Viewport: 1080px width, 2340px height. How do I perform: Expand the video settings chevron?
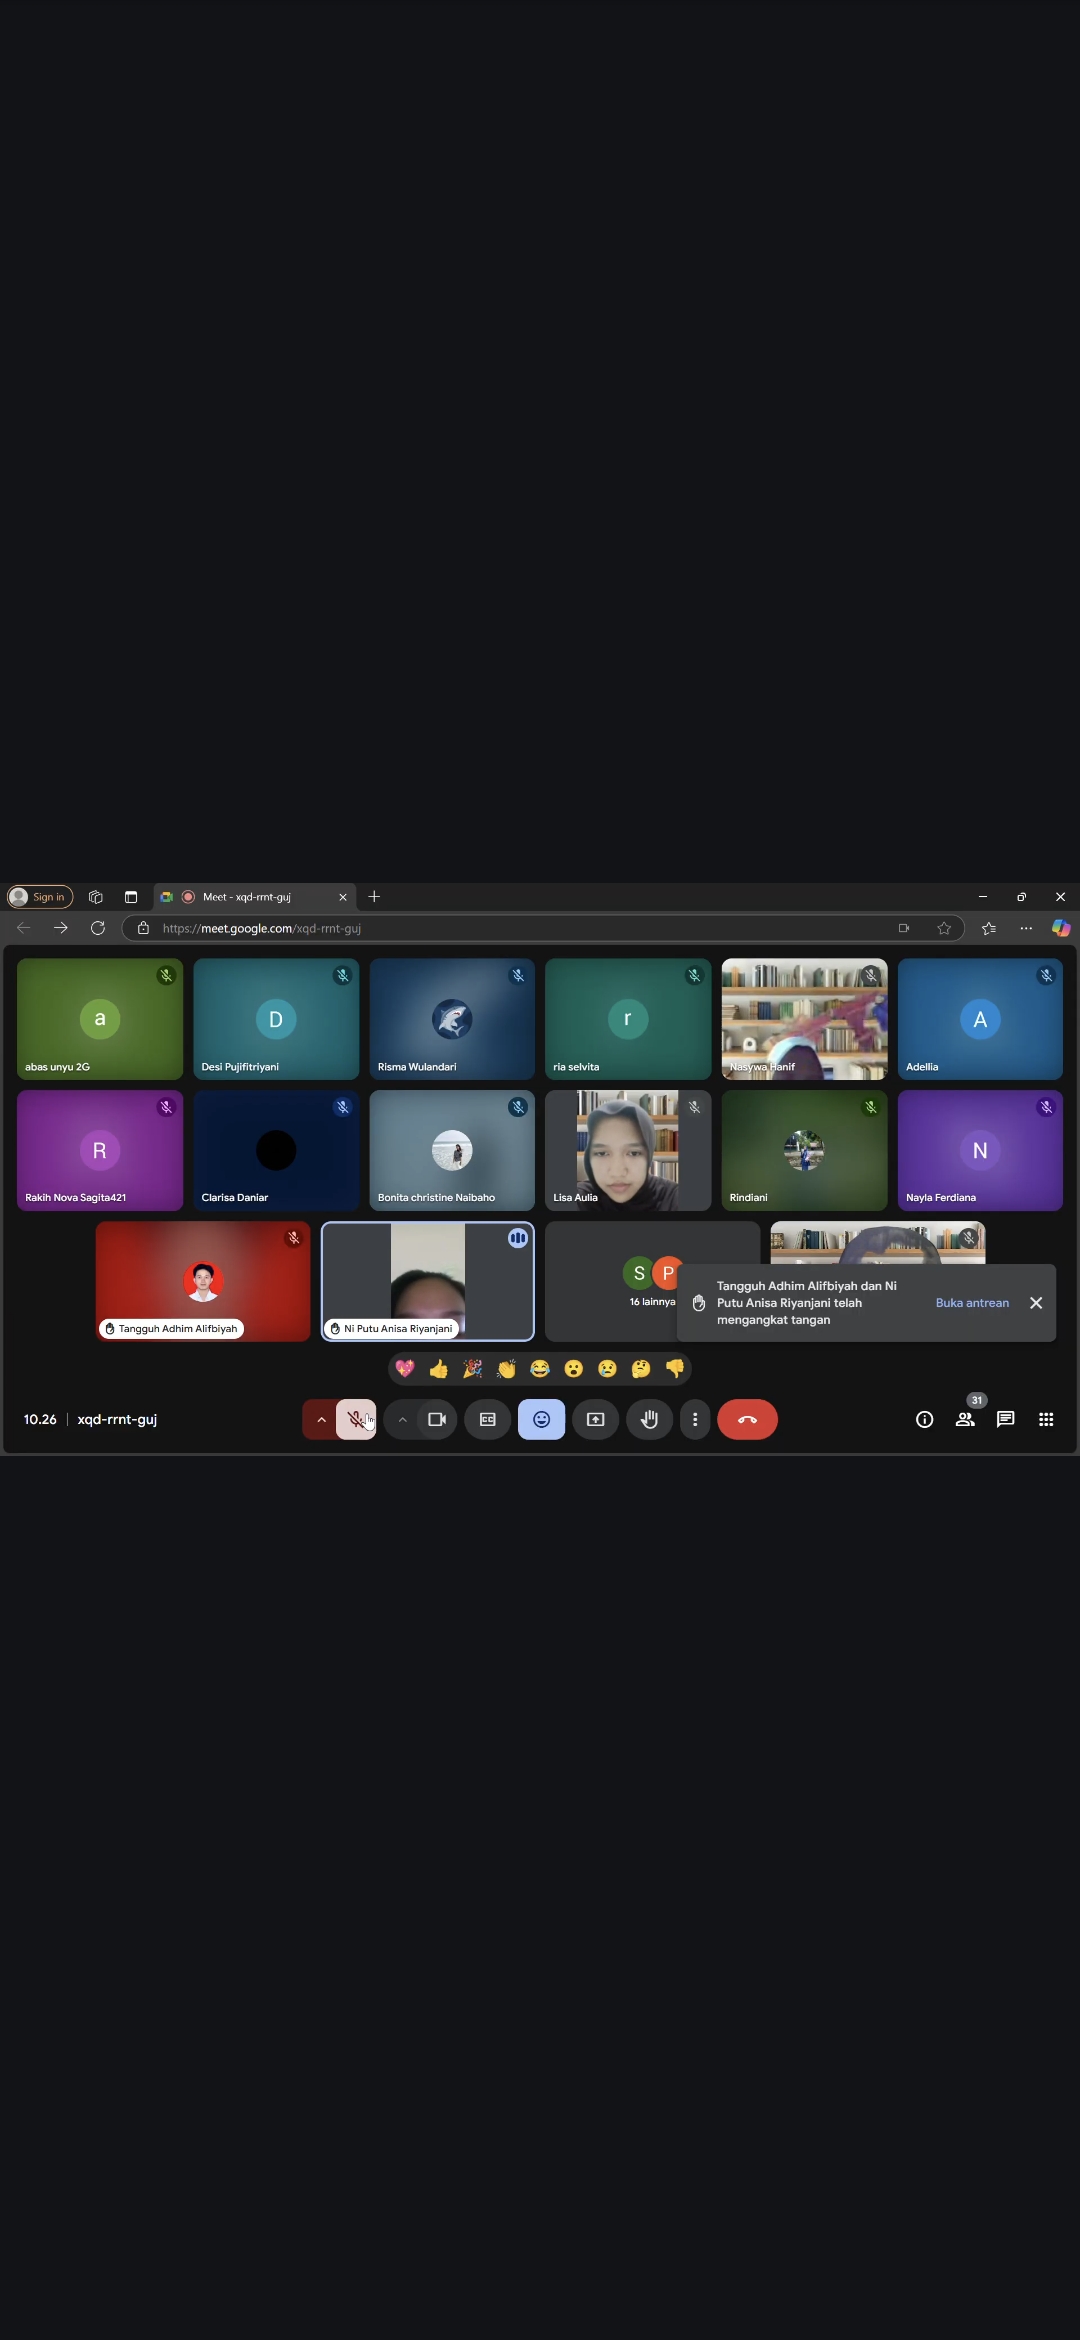pos(402,1419)
